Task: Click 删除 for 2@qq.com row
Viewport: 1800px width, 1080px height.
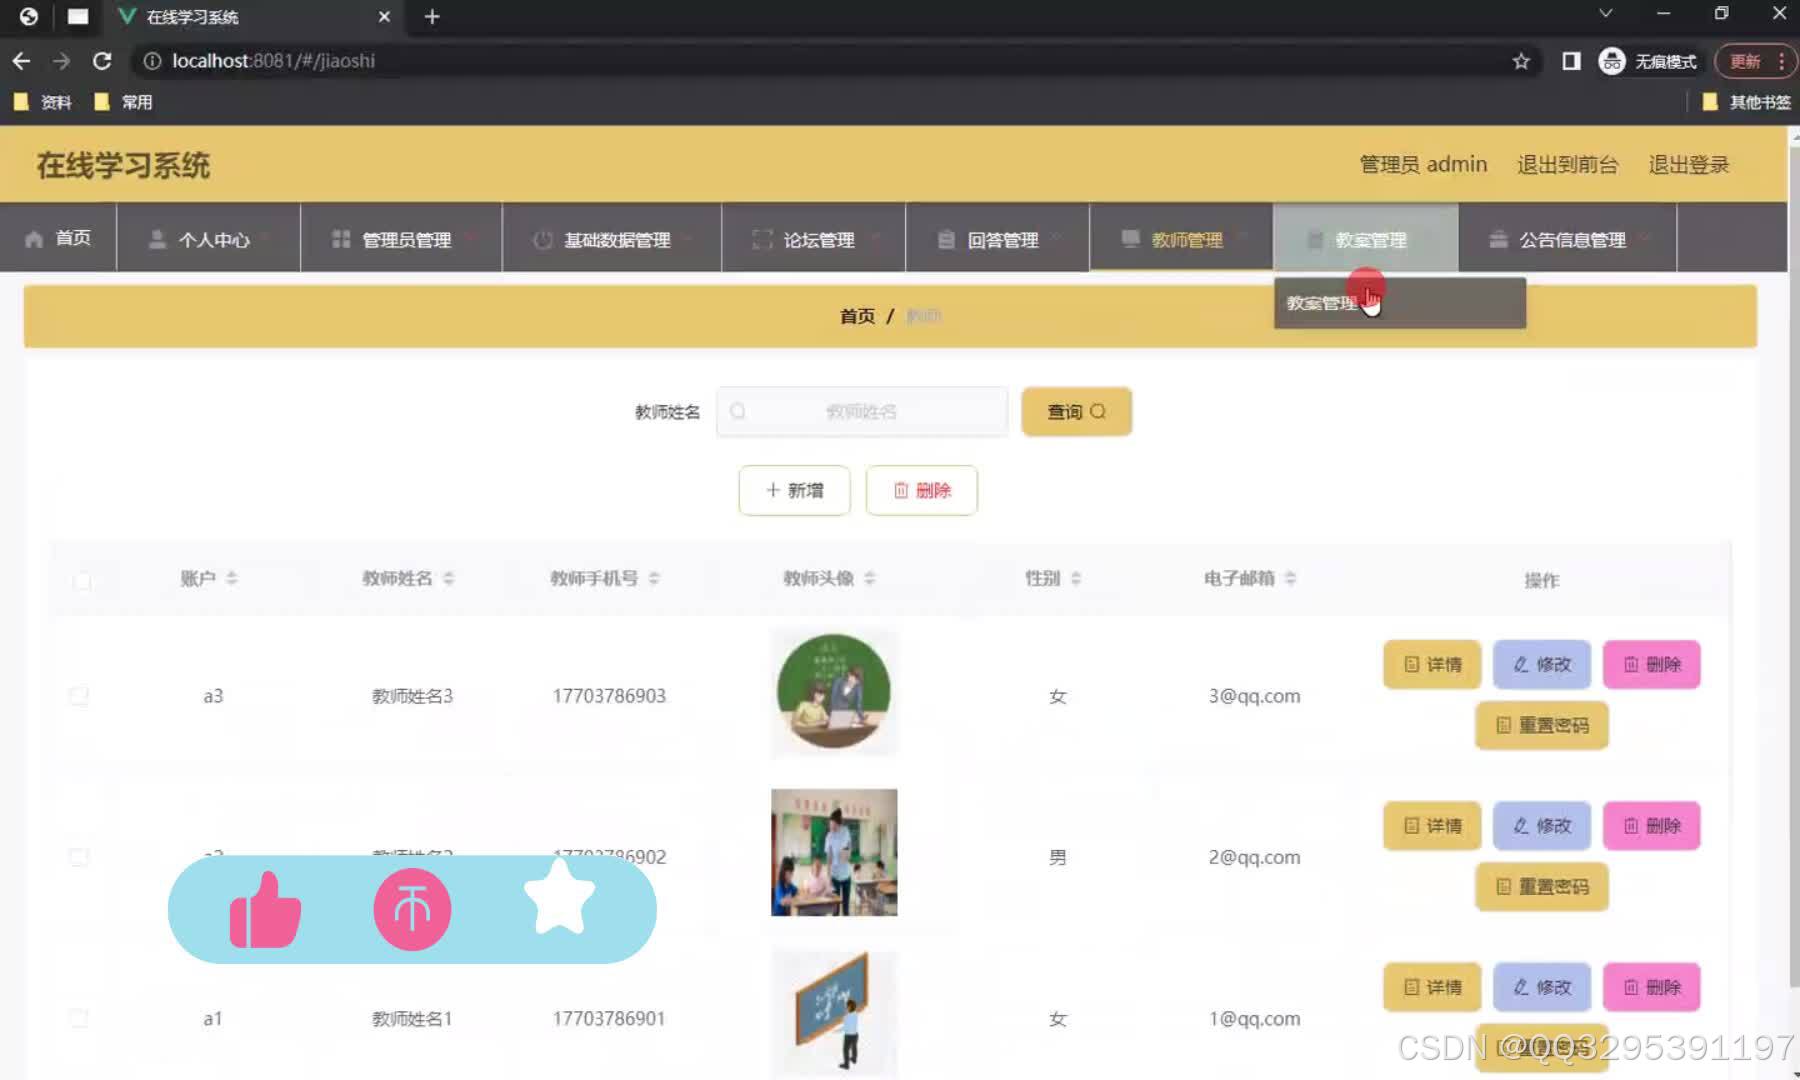Action: (1652, 826)
